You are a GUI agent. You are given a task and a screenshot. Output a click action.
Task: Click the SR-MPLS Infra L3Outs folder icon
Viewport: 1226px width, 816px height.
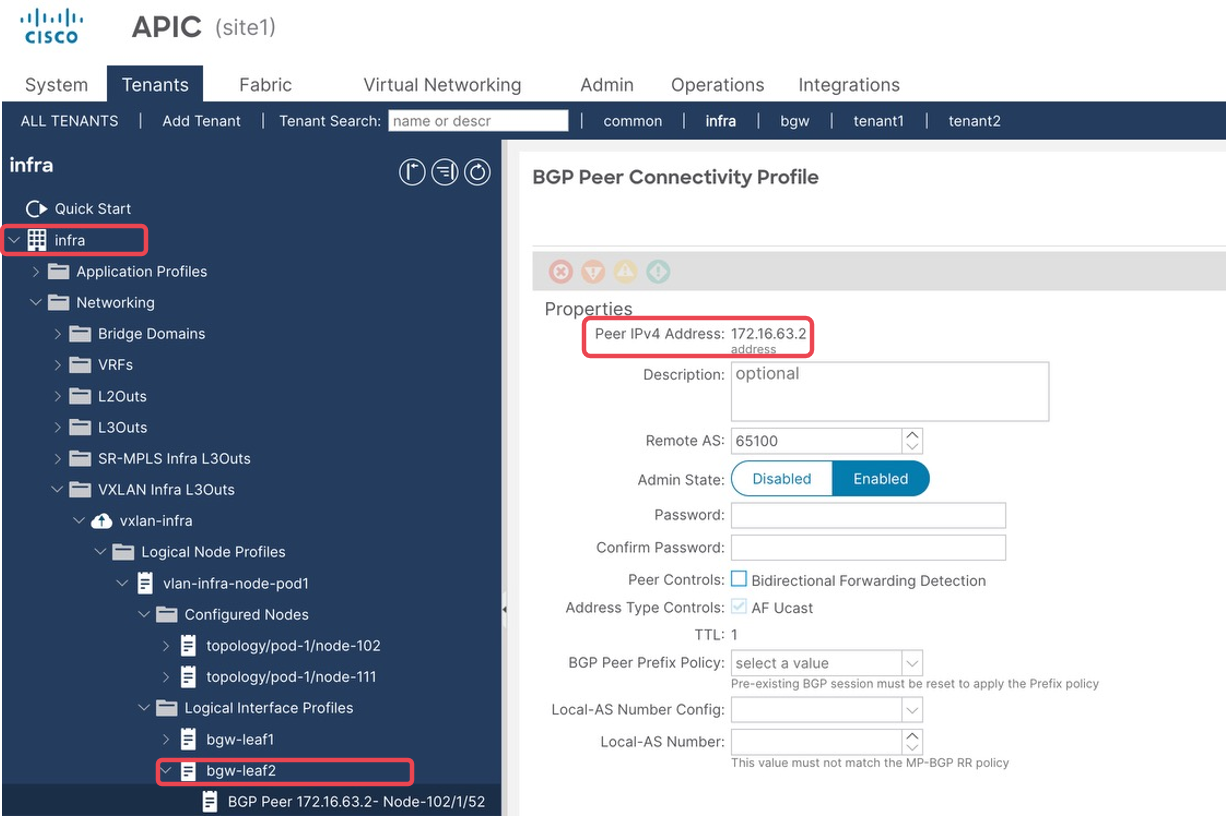coord(80,459)
